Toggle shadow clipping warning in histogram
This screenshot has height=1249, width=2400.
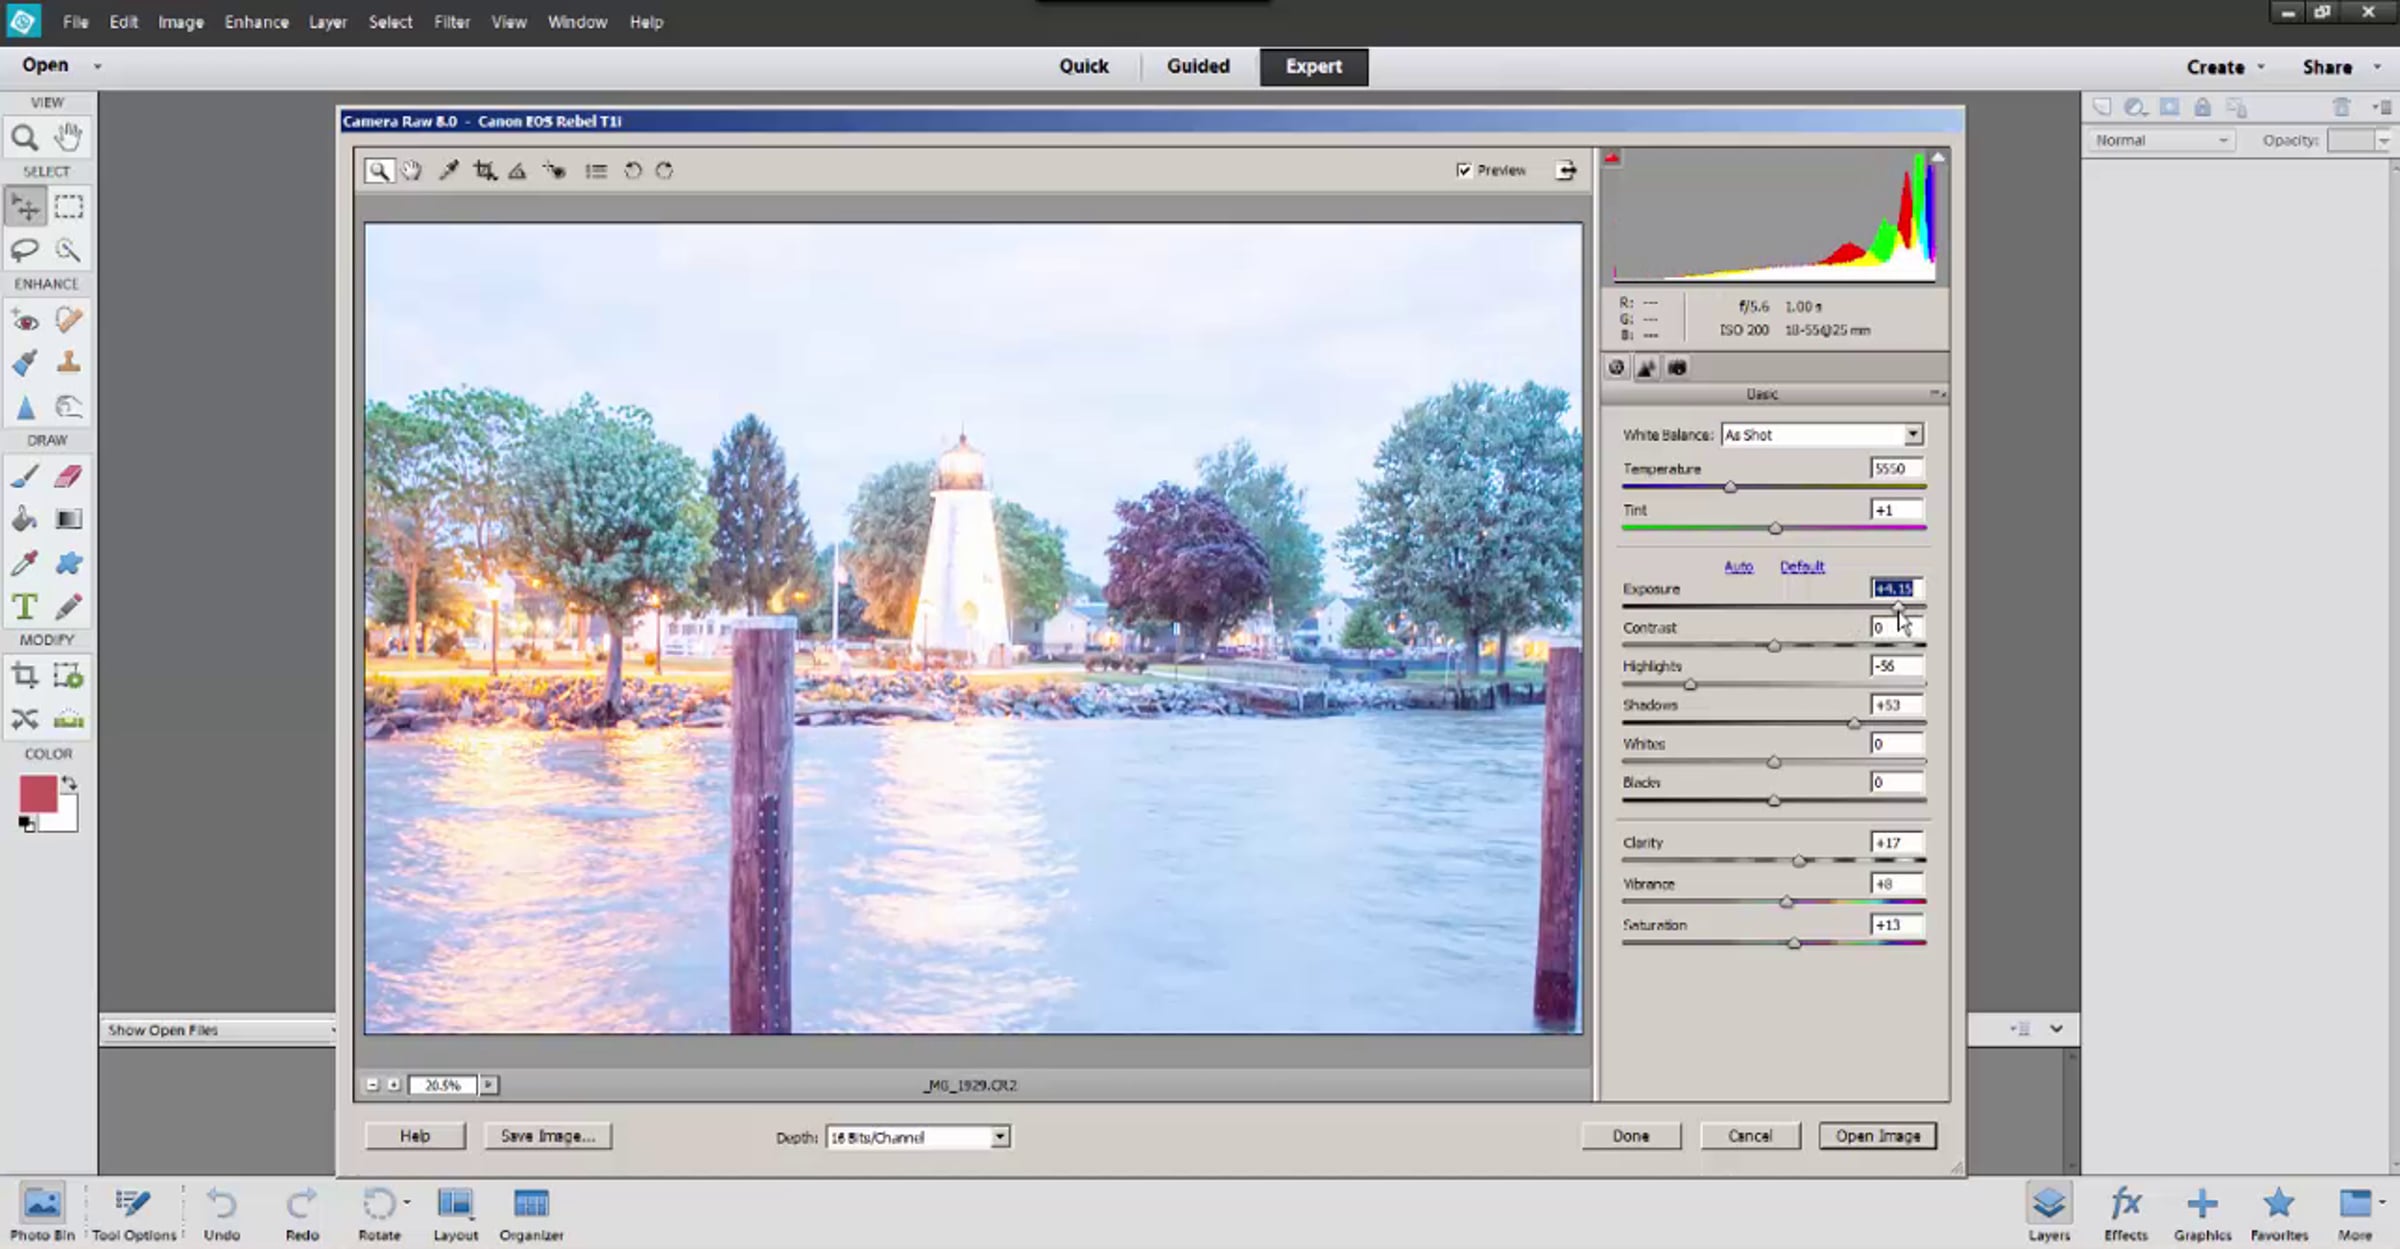tap(1612, 158)
